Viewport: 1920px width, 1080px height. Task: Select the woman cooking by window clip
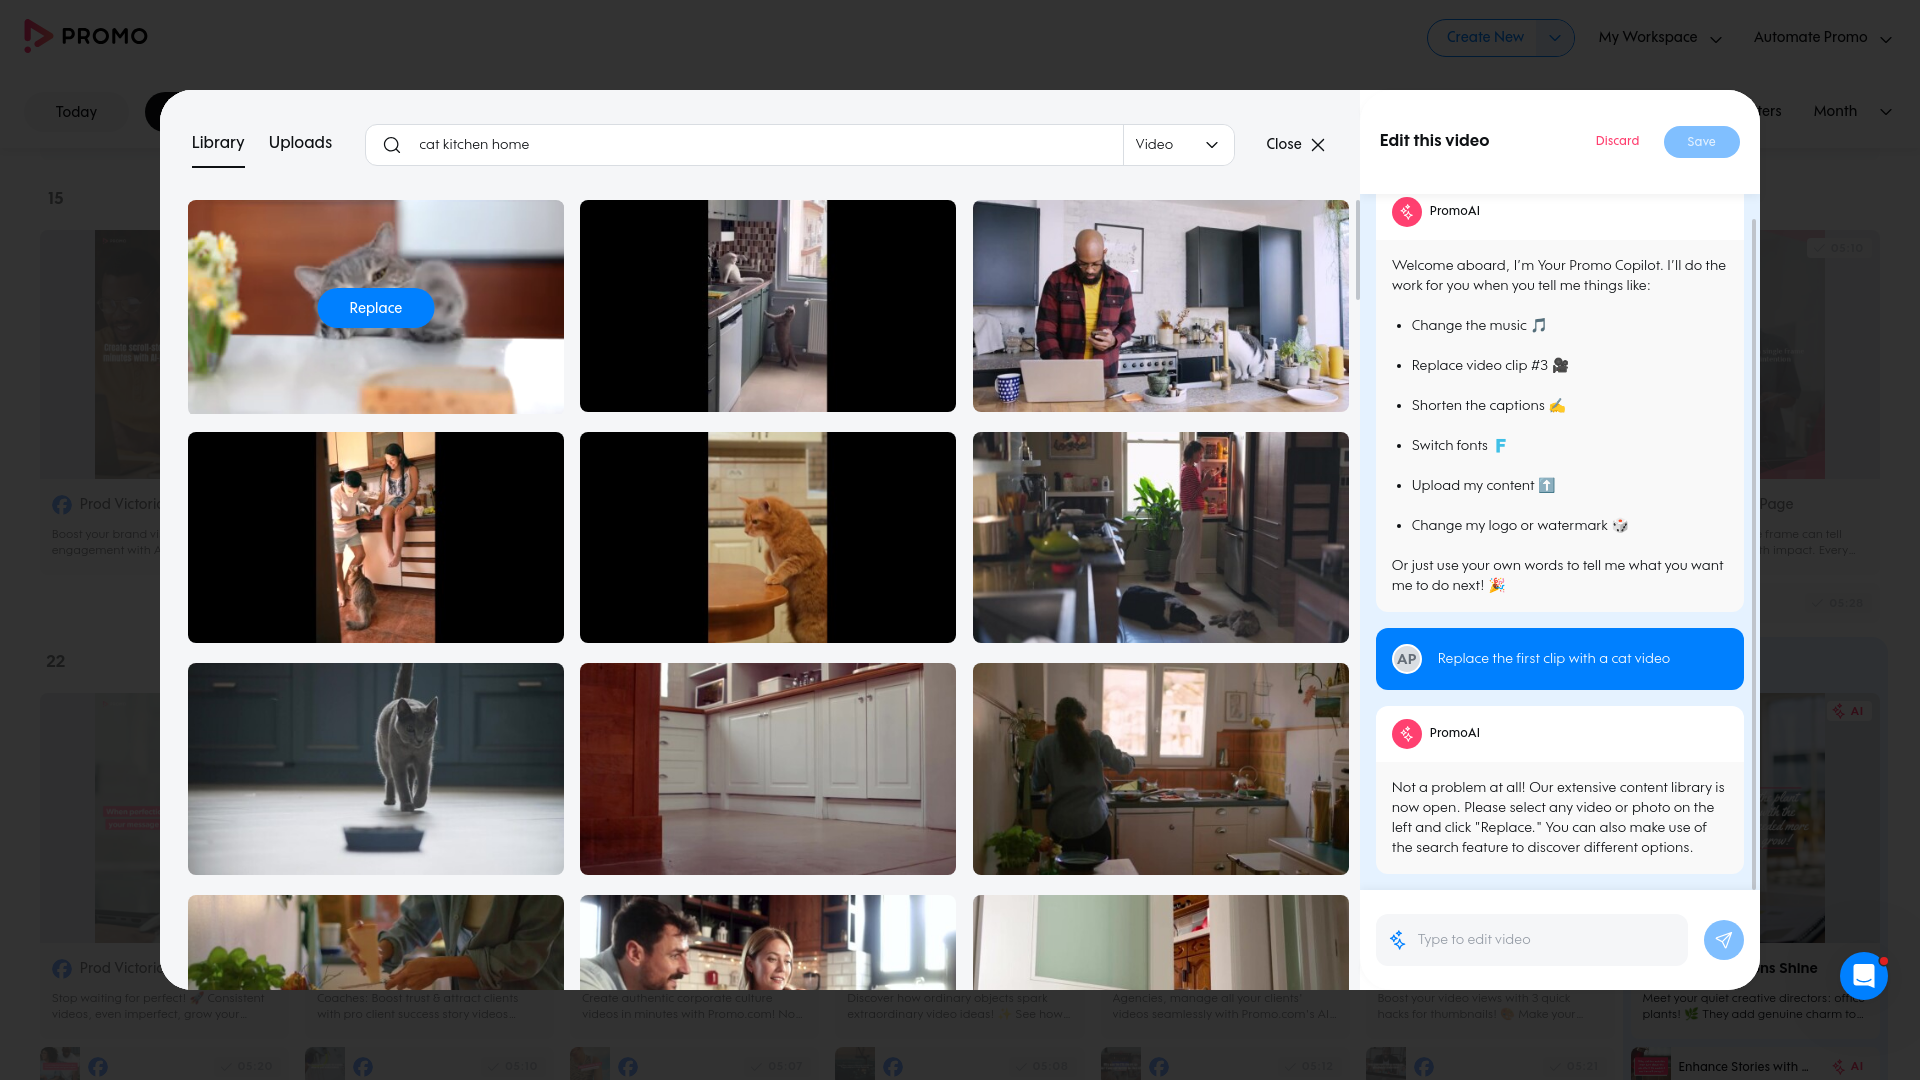pyautogui.click(x=1160, y=769)
